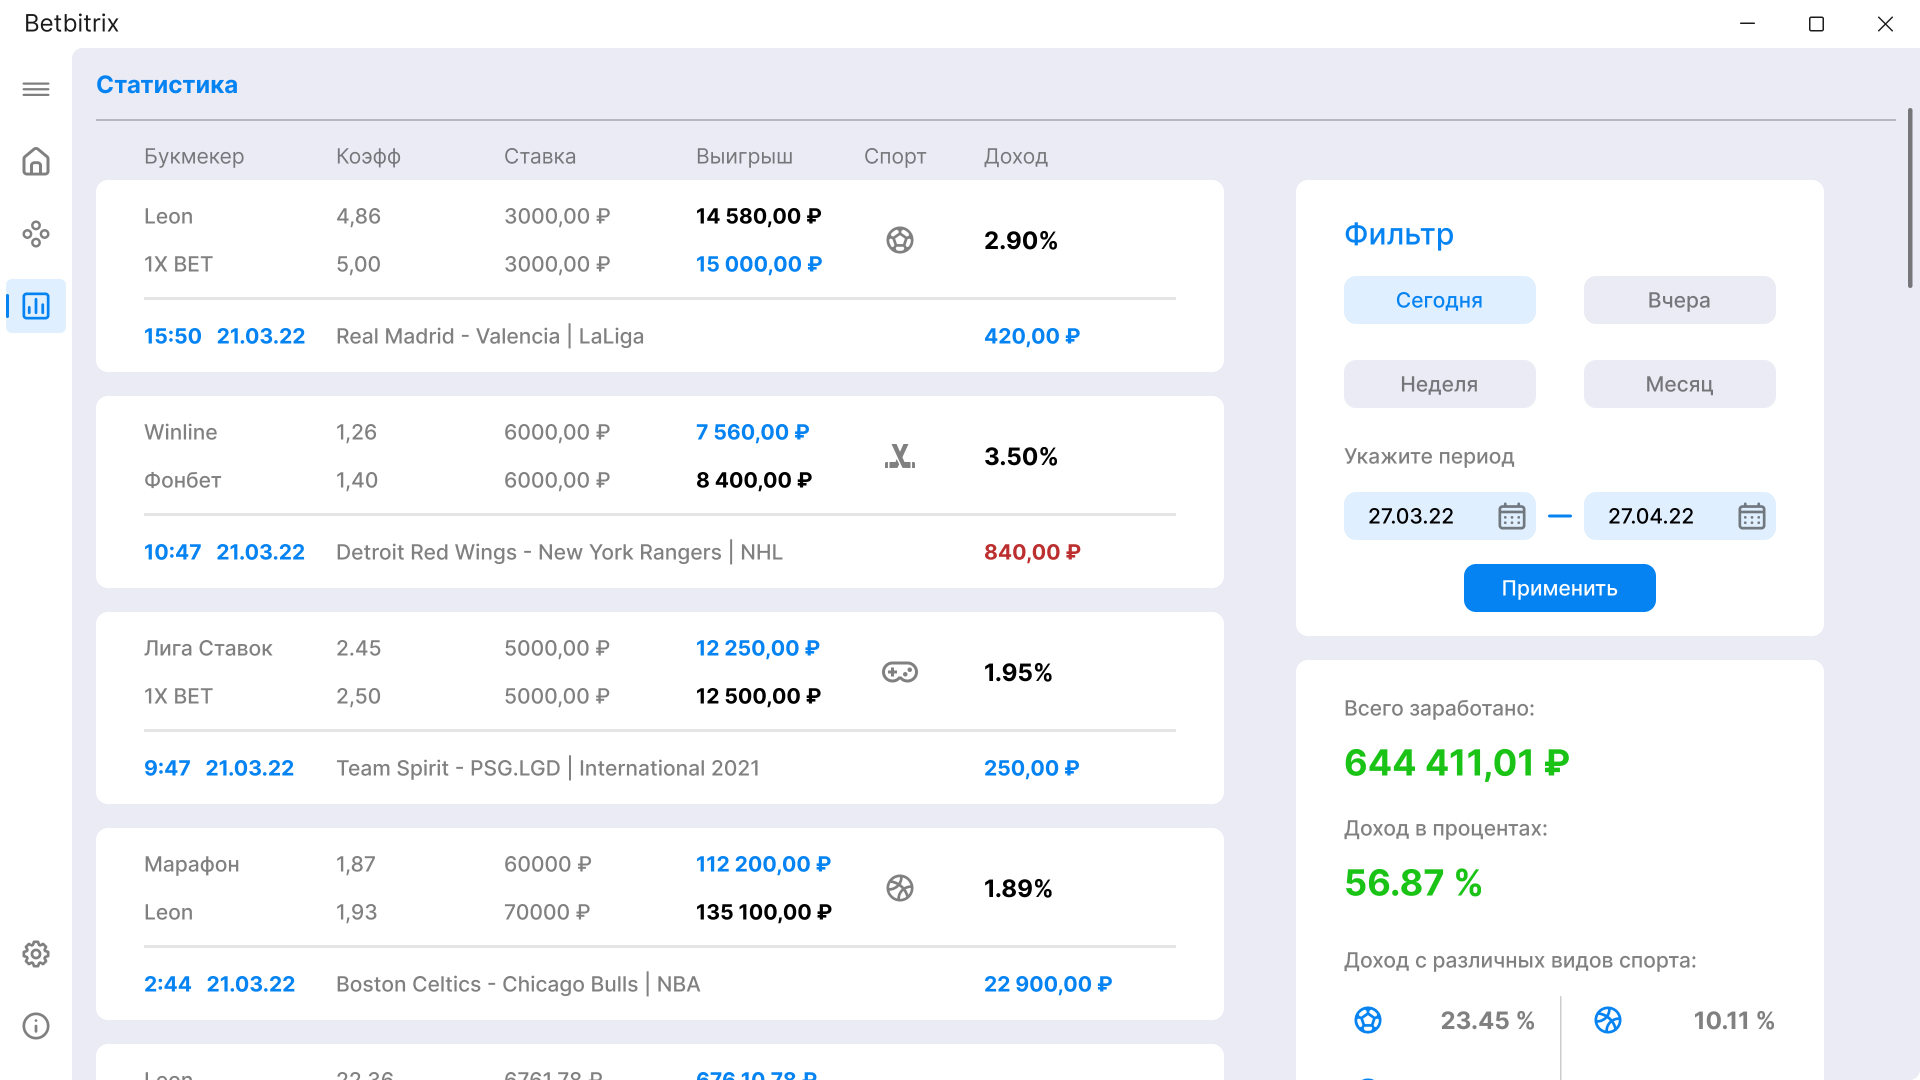The height and width of the screenshot is (1080, 1920).
Task: Click the Букмекер column header
Action: point(194,156)
